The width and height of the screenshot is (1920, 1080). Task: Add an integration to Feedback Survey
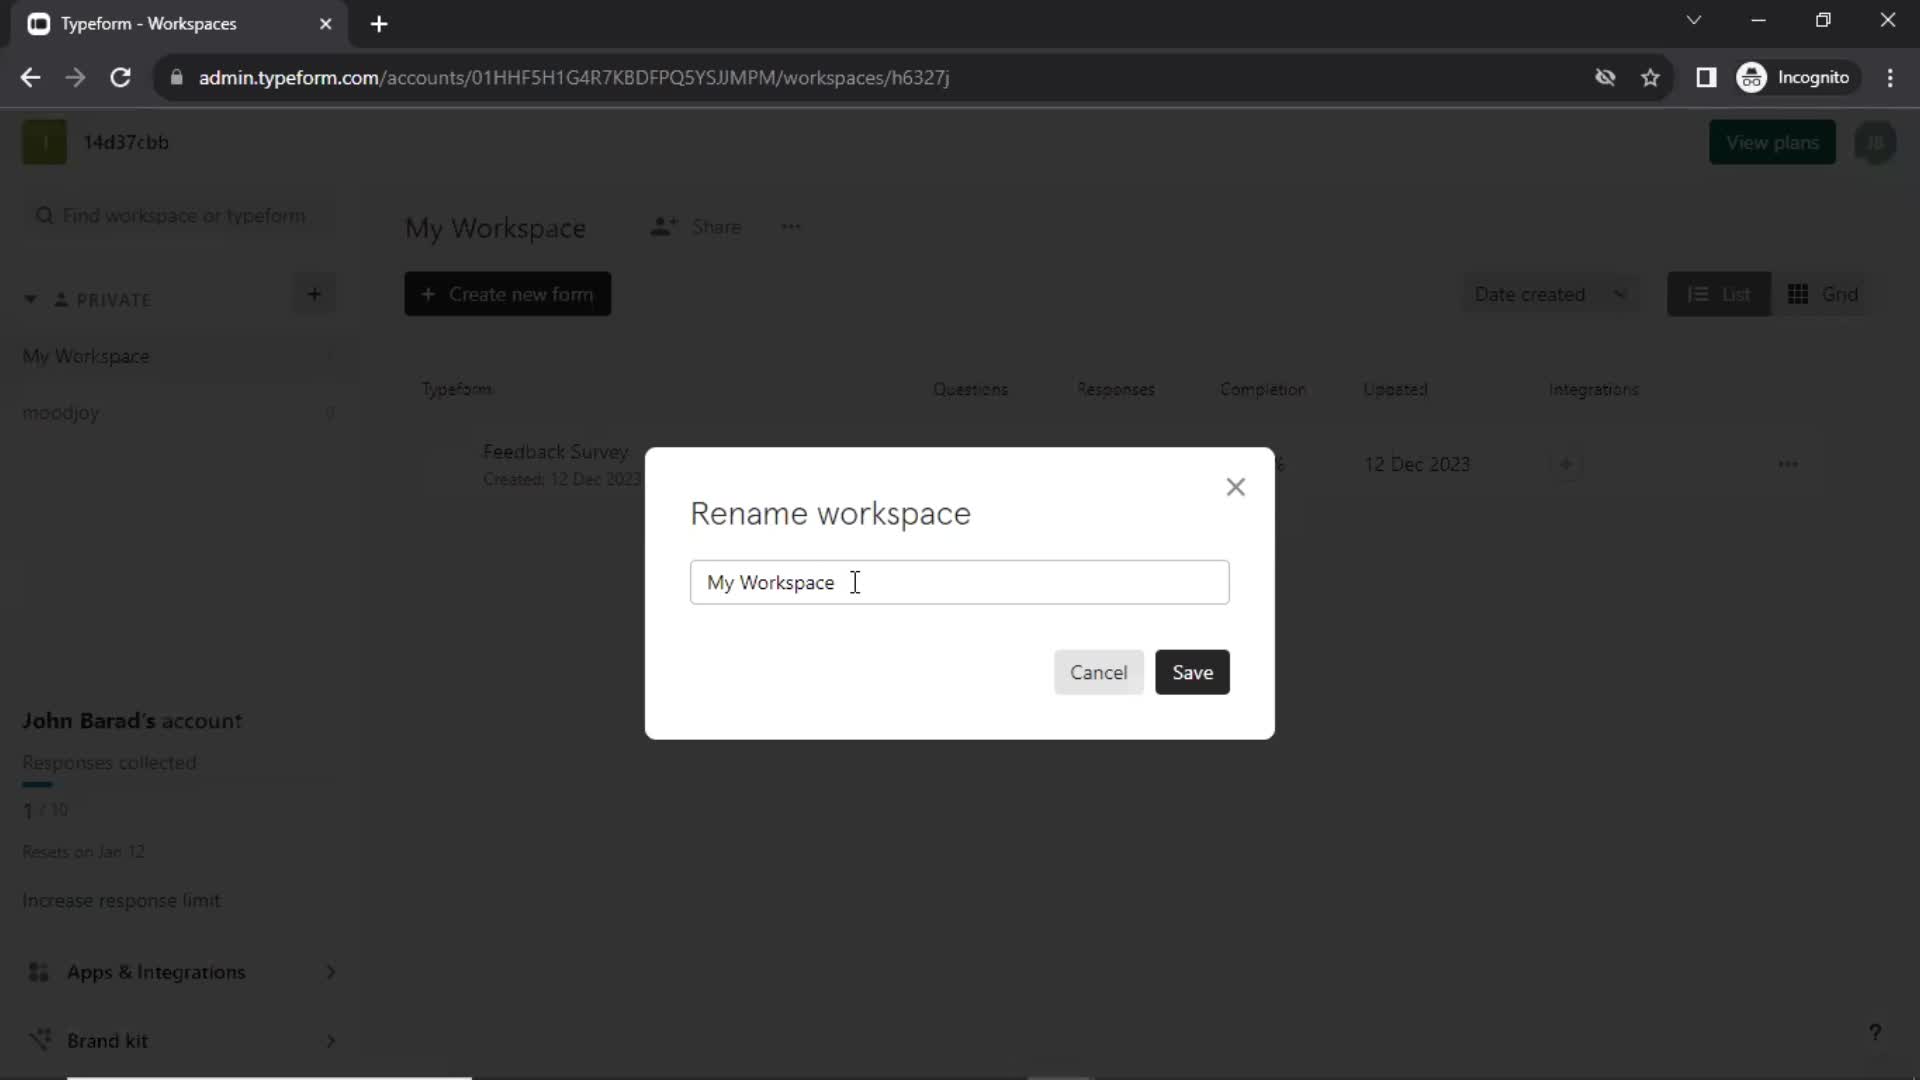[x=1566, y=464]
